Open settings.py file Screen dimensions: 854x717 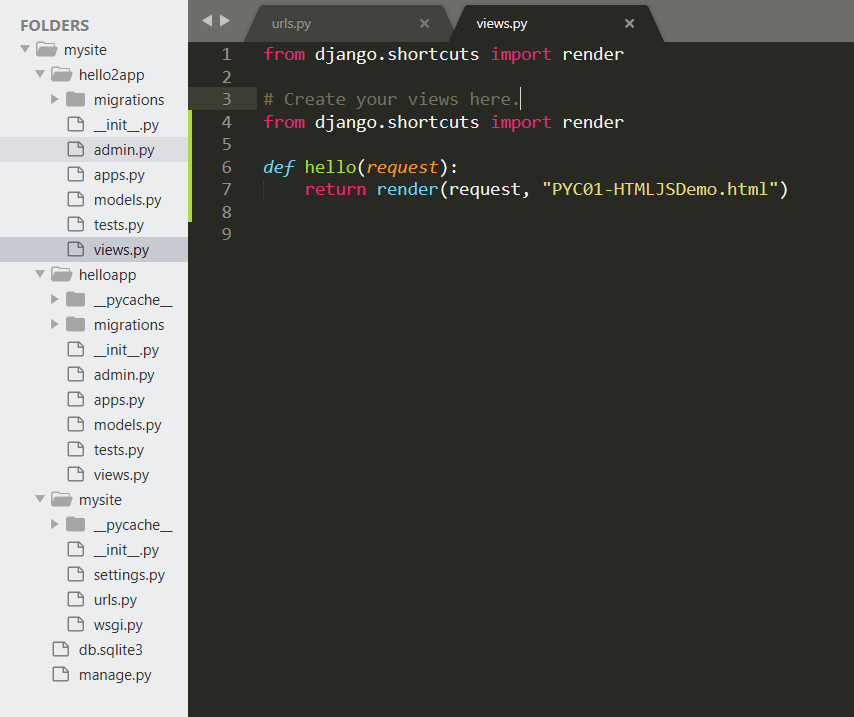click(x=129, y=575)
